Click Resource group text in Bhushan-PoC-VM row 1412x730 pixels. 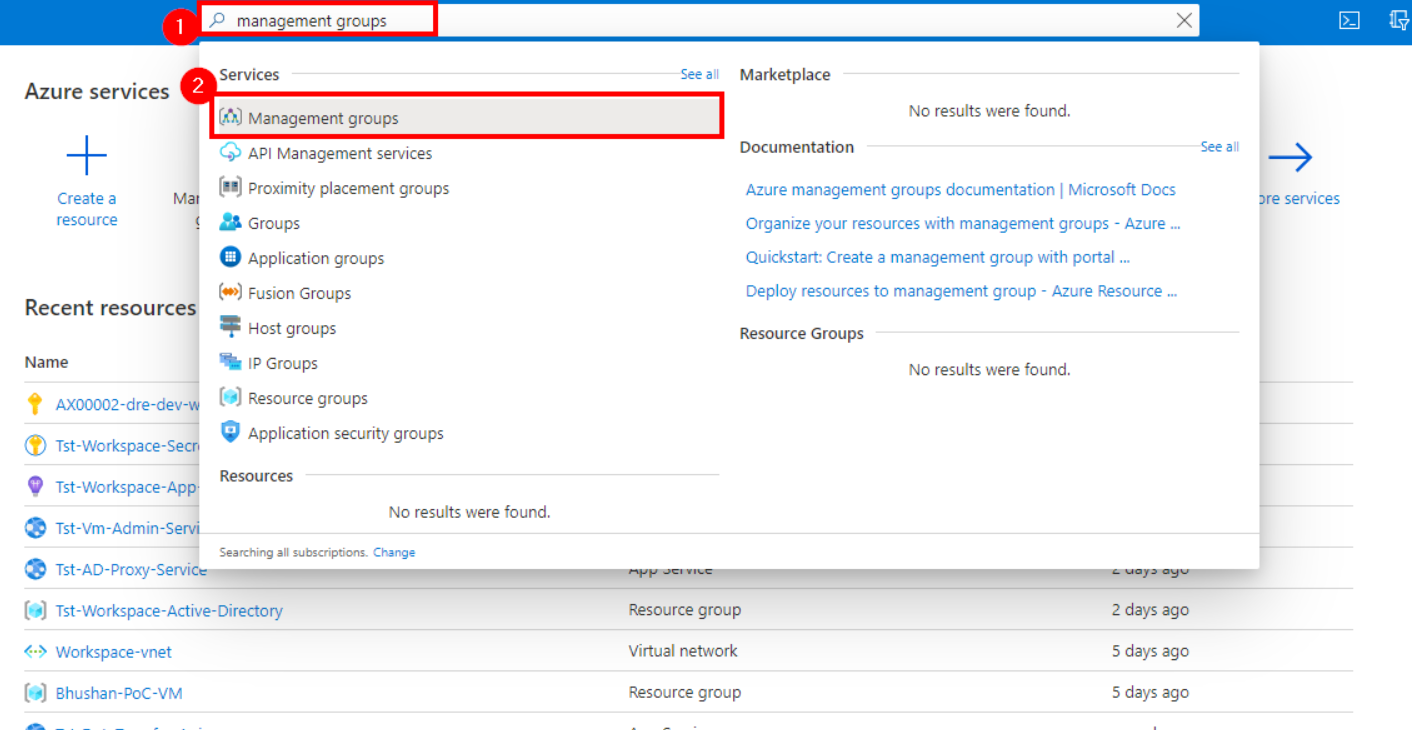pyautogui.click(x=684, y=692)
